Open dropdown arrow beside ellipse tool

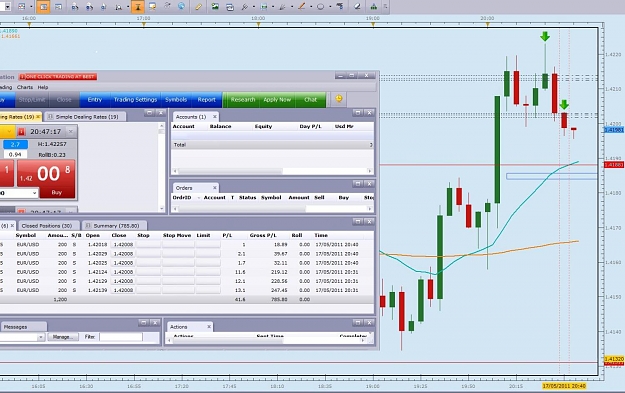click(x=330, y=7)
